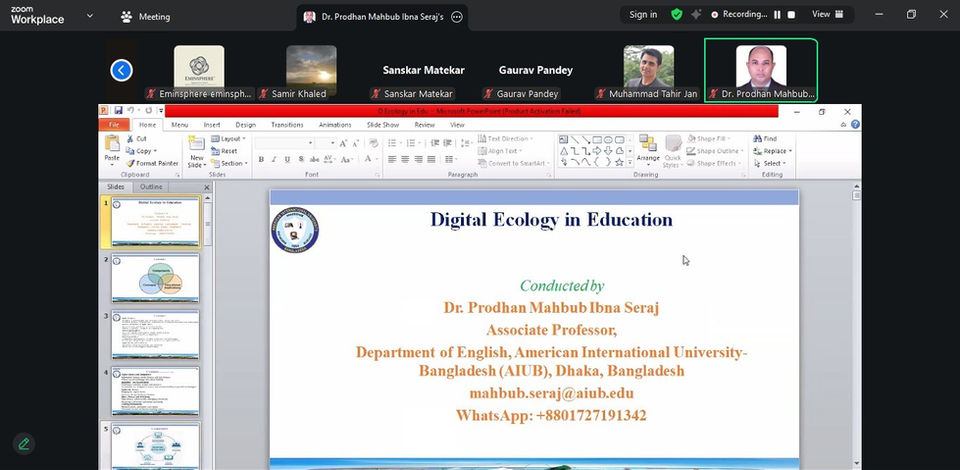
Task: Switch to the Insert ribbon tab
Action: point(212,125)
